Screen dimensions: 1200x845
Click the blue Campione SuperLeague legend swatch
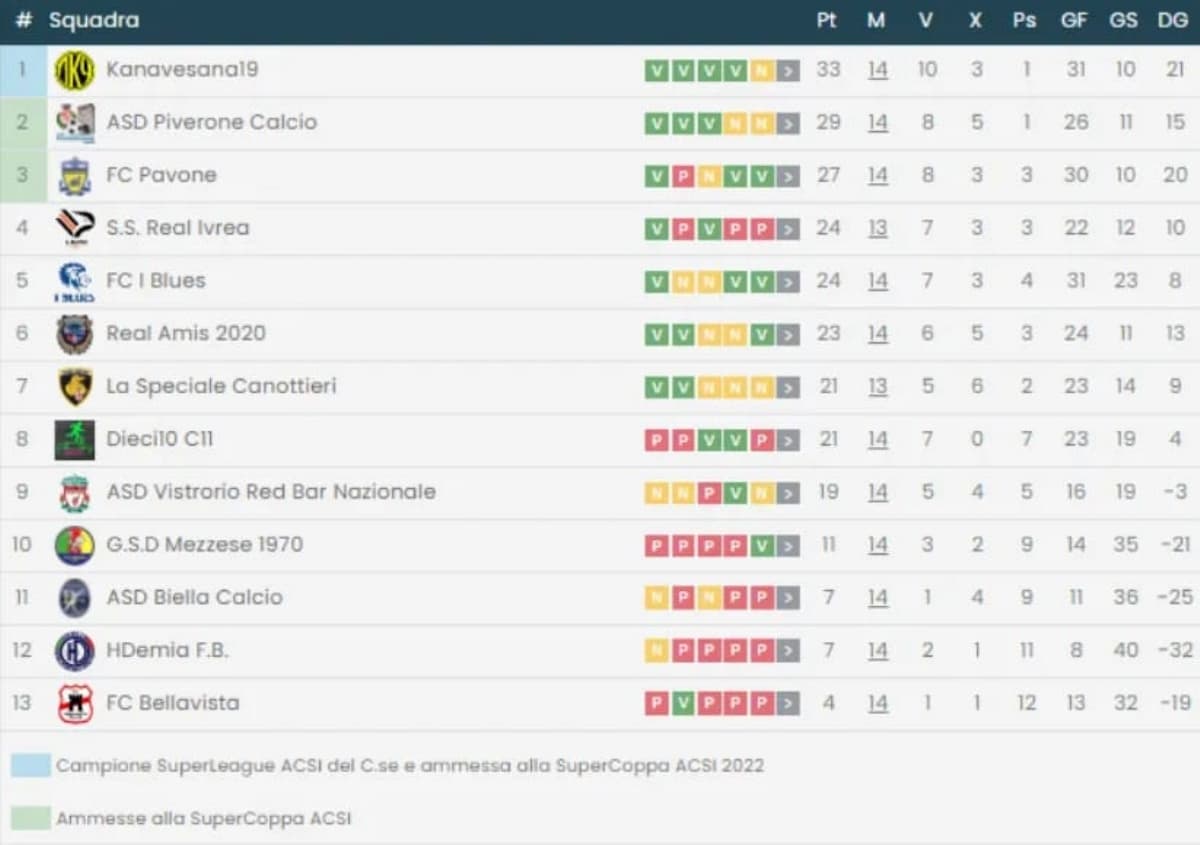pyautogui.click(x=30, y=766)
